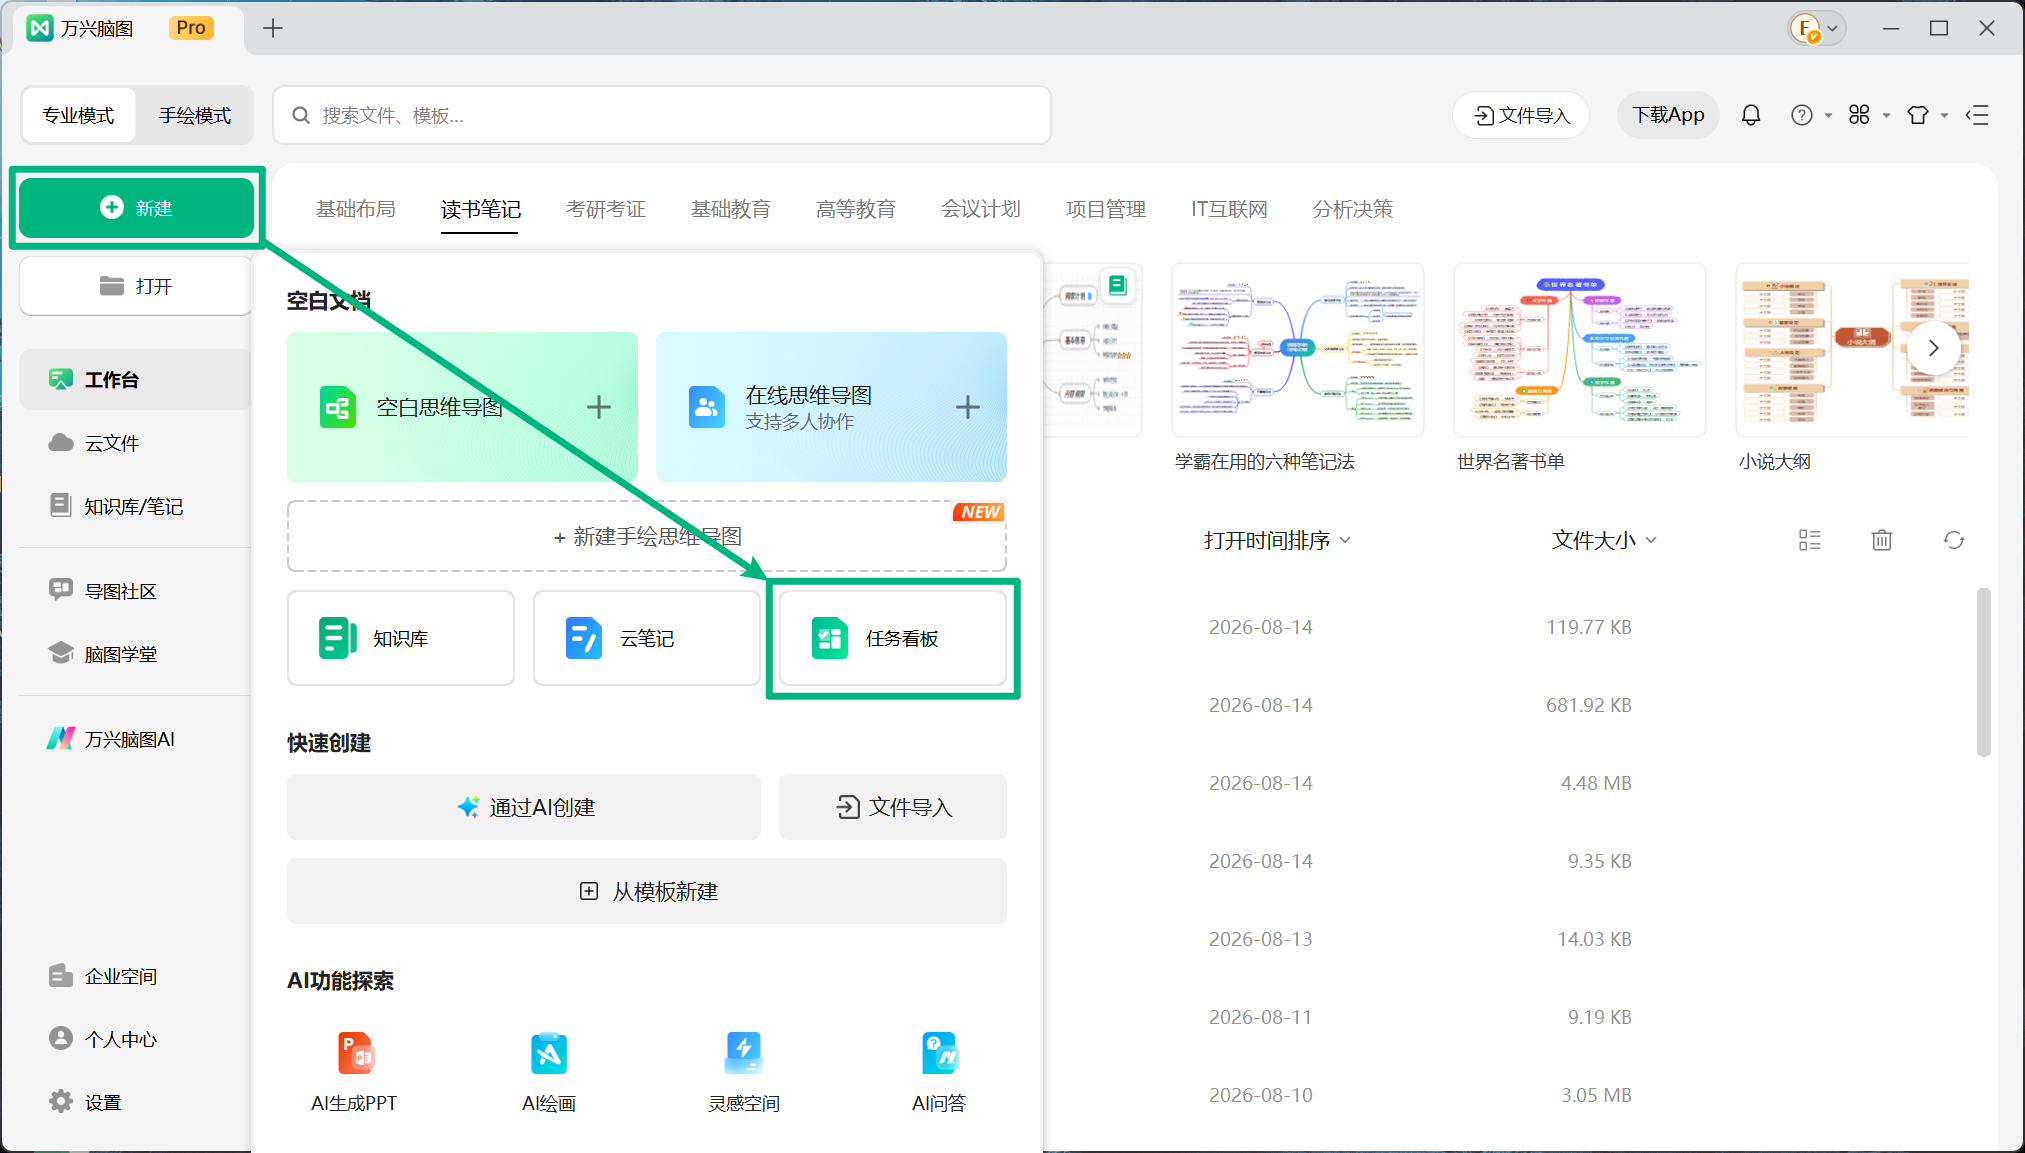Open 知识库/笔记 in the sidebar
The image size is (2025, 1153).
point(135,506)
